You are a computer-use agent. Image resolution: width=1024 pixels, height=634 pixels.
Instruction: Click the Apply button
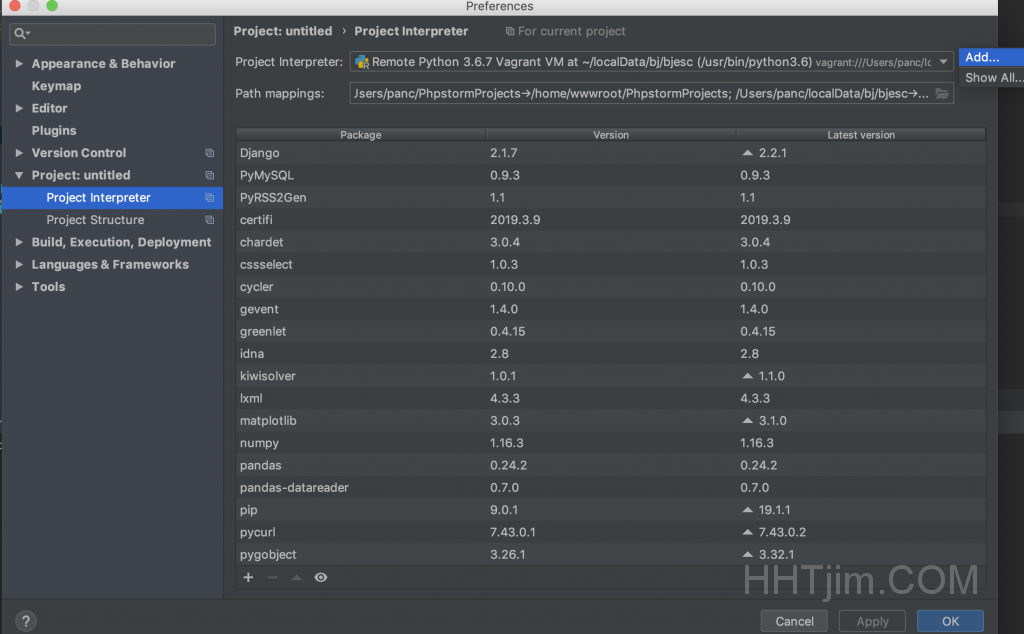pos(871,620)
